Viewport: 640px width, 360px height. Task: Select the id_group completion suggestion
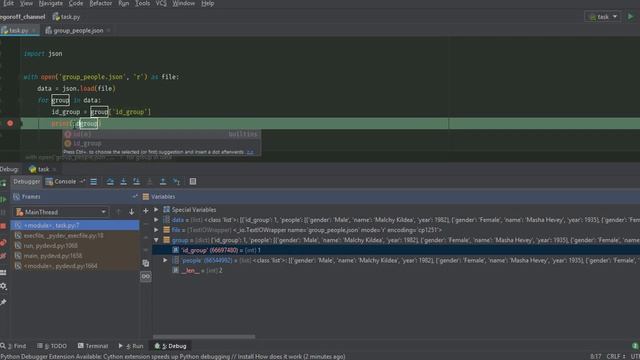pyautogui.click(x=161, y=143)
